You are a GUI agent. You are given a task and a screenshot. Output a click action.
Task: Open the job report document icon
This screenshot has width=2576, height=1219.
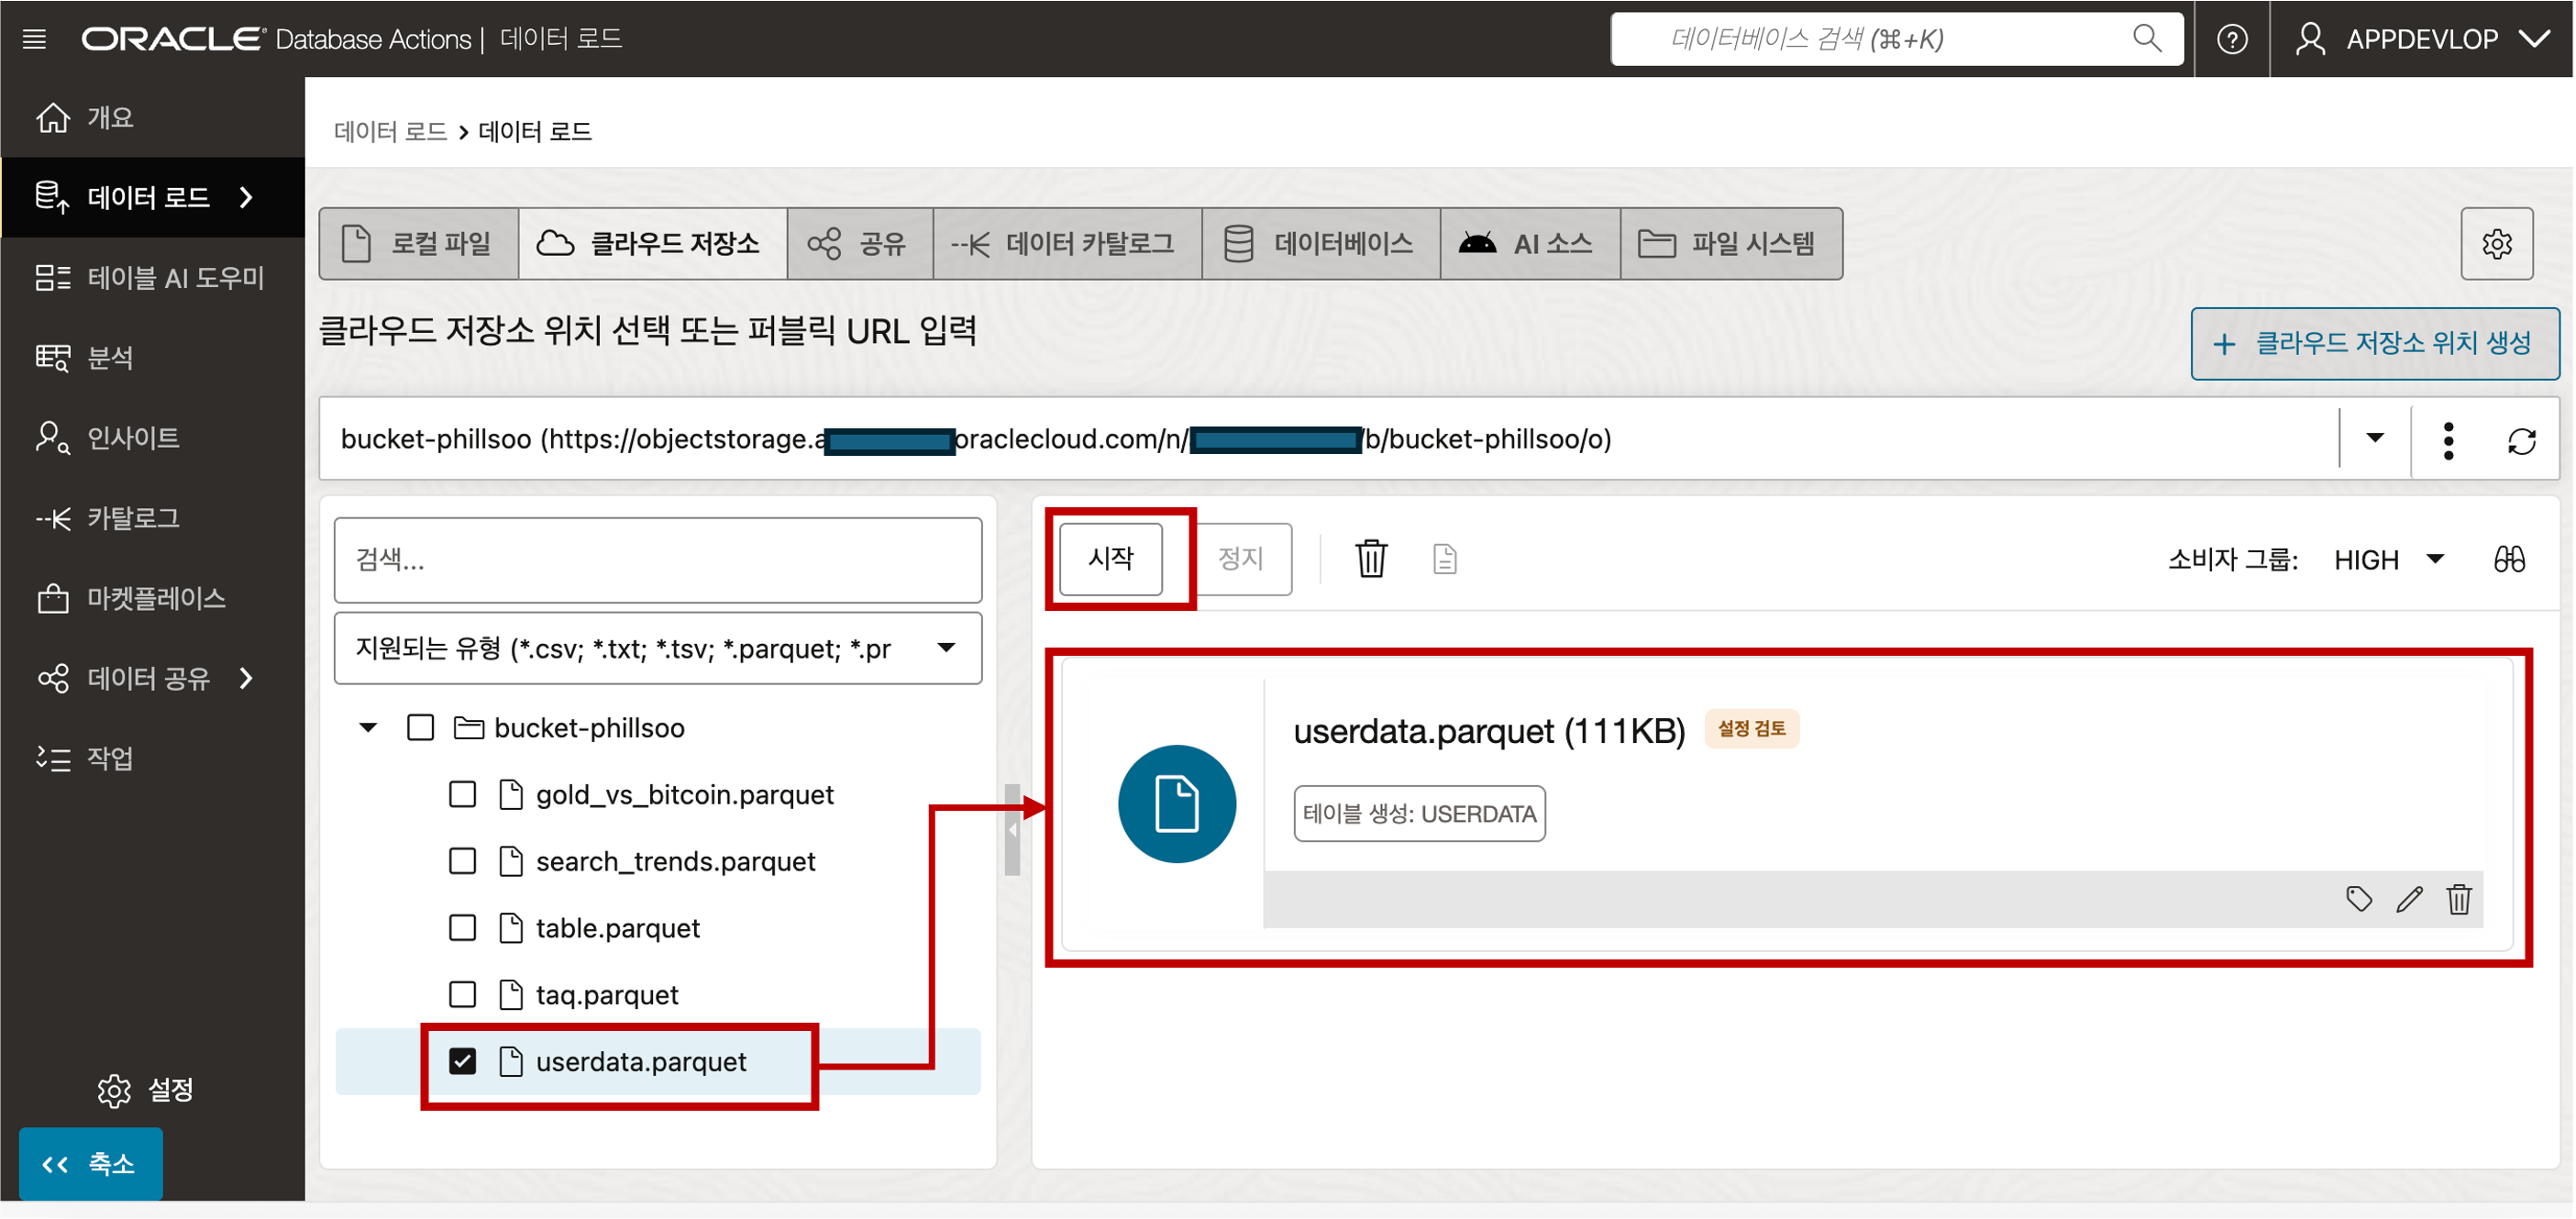[x=1445, y=559]
